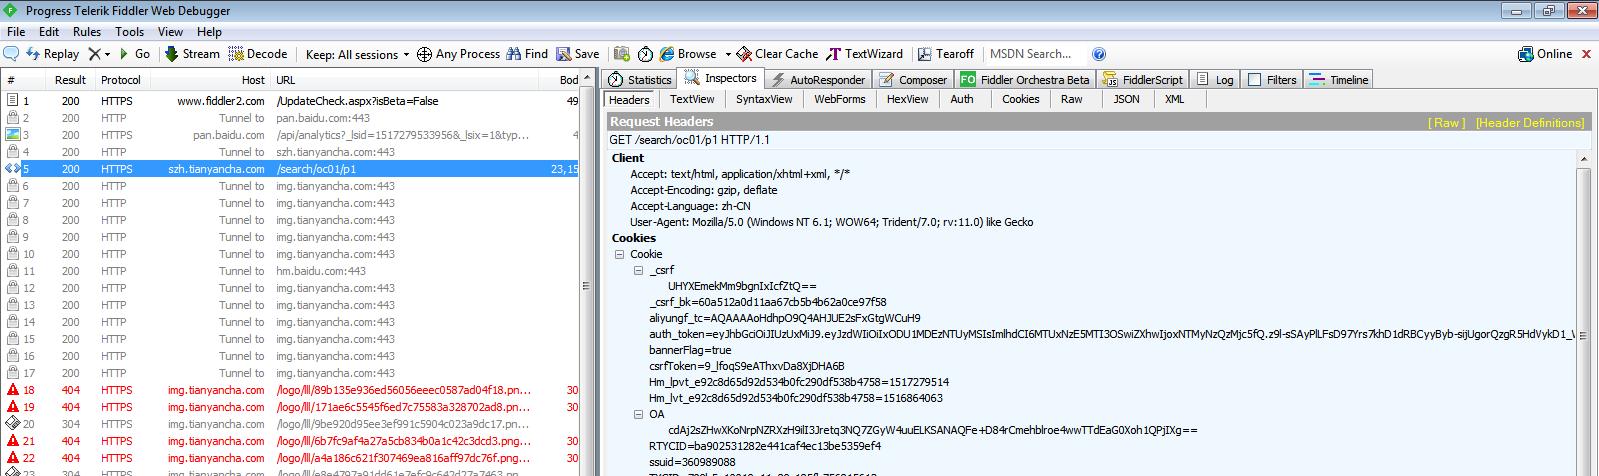Viewport: 1599px width, 476px height.
Task: Open the Help menu
Action: [209, 32]
